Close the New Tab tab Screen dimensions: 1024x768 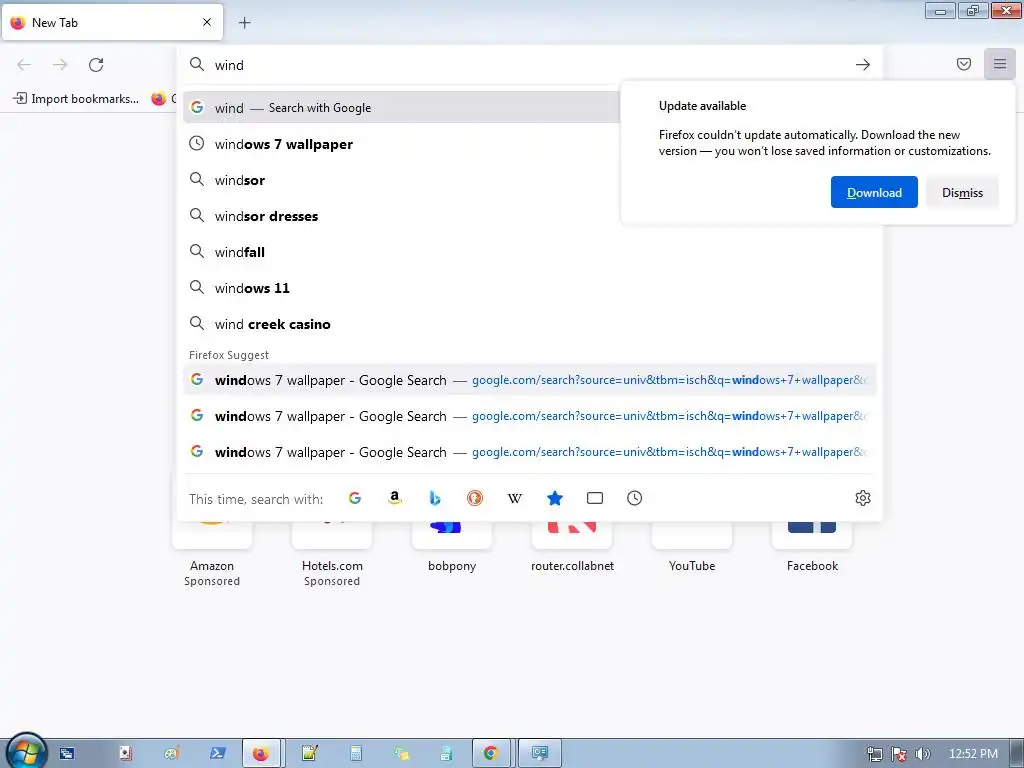[x=206, y=22]
